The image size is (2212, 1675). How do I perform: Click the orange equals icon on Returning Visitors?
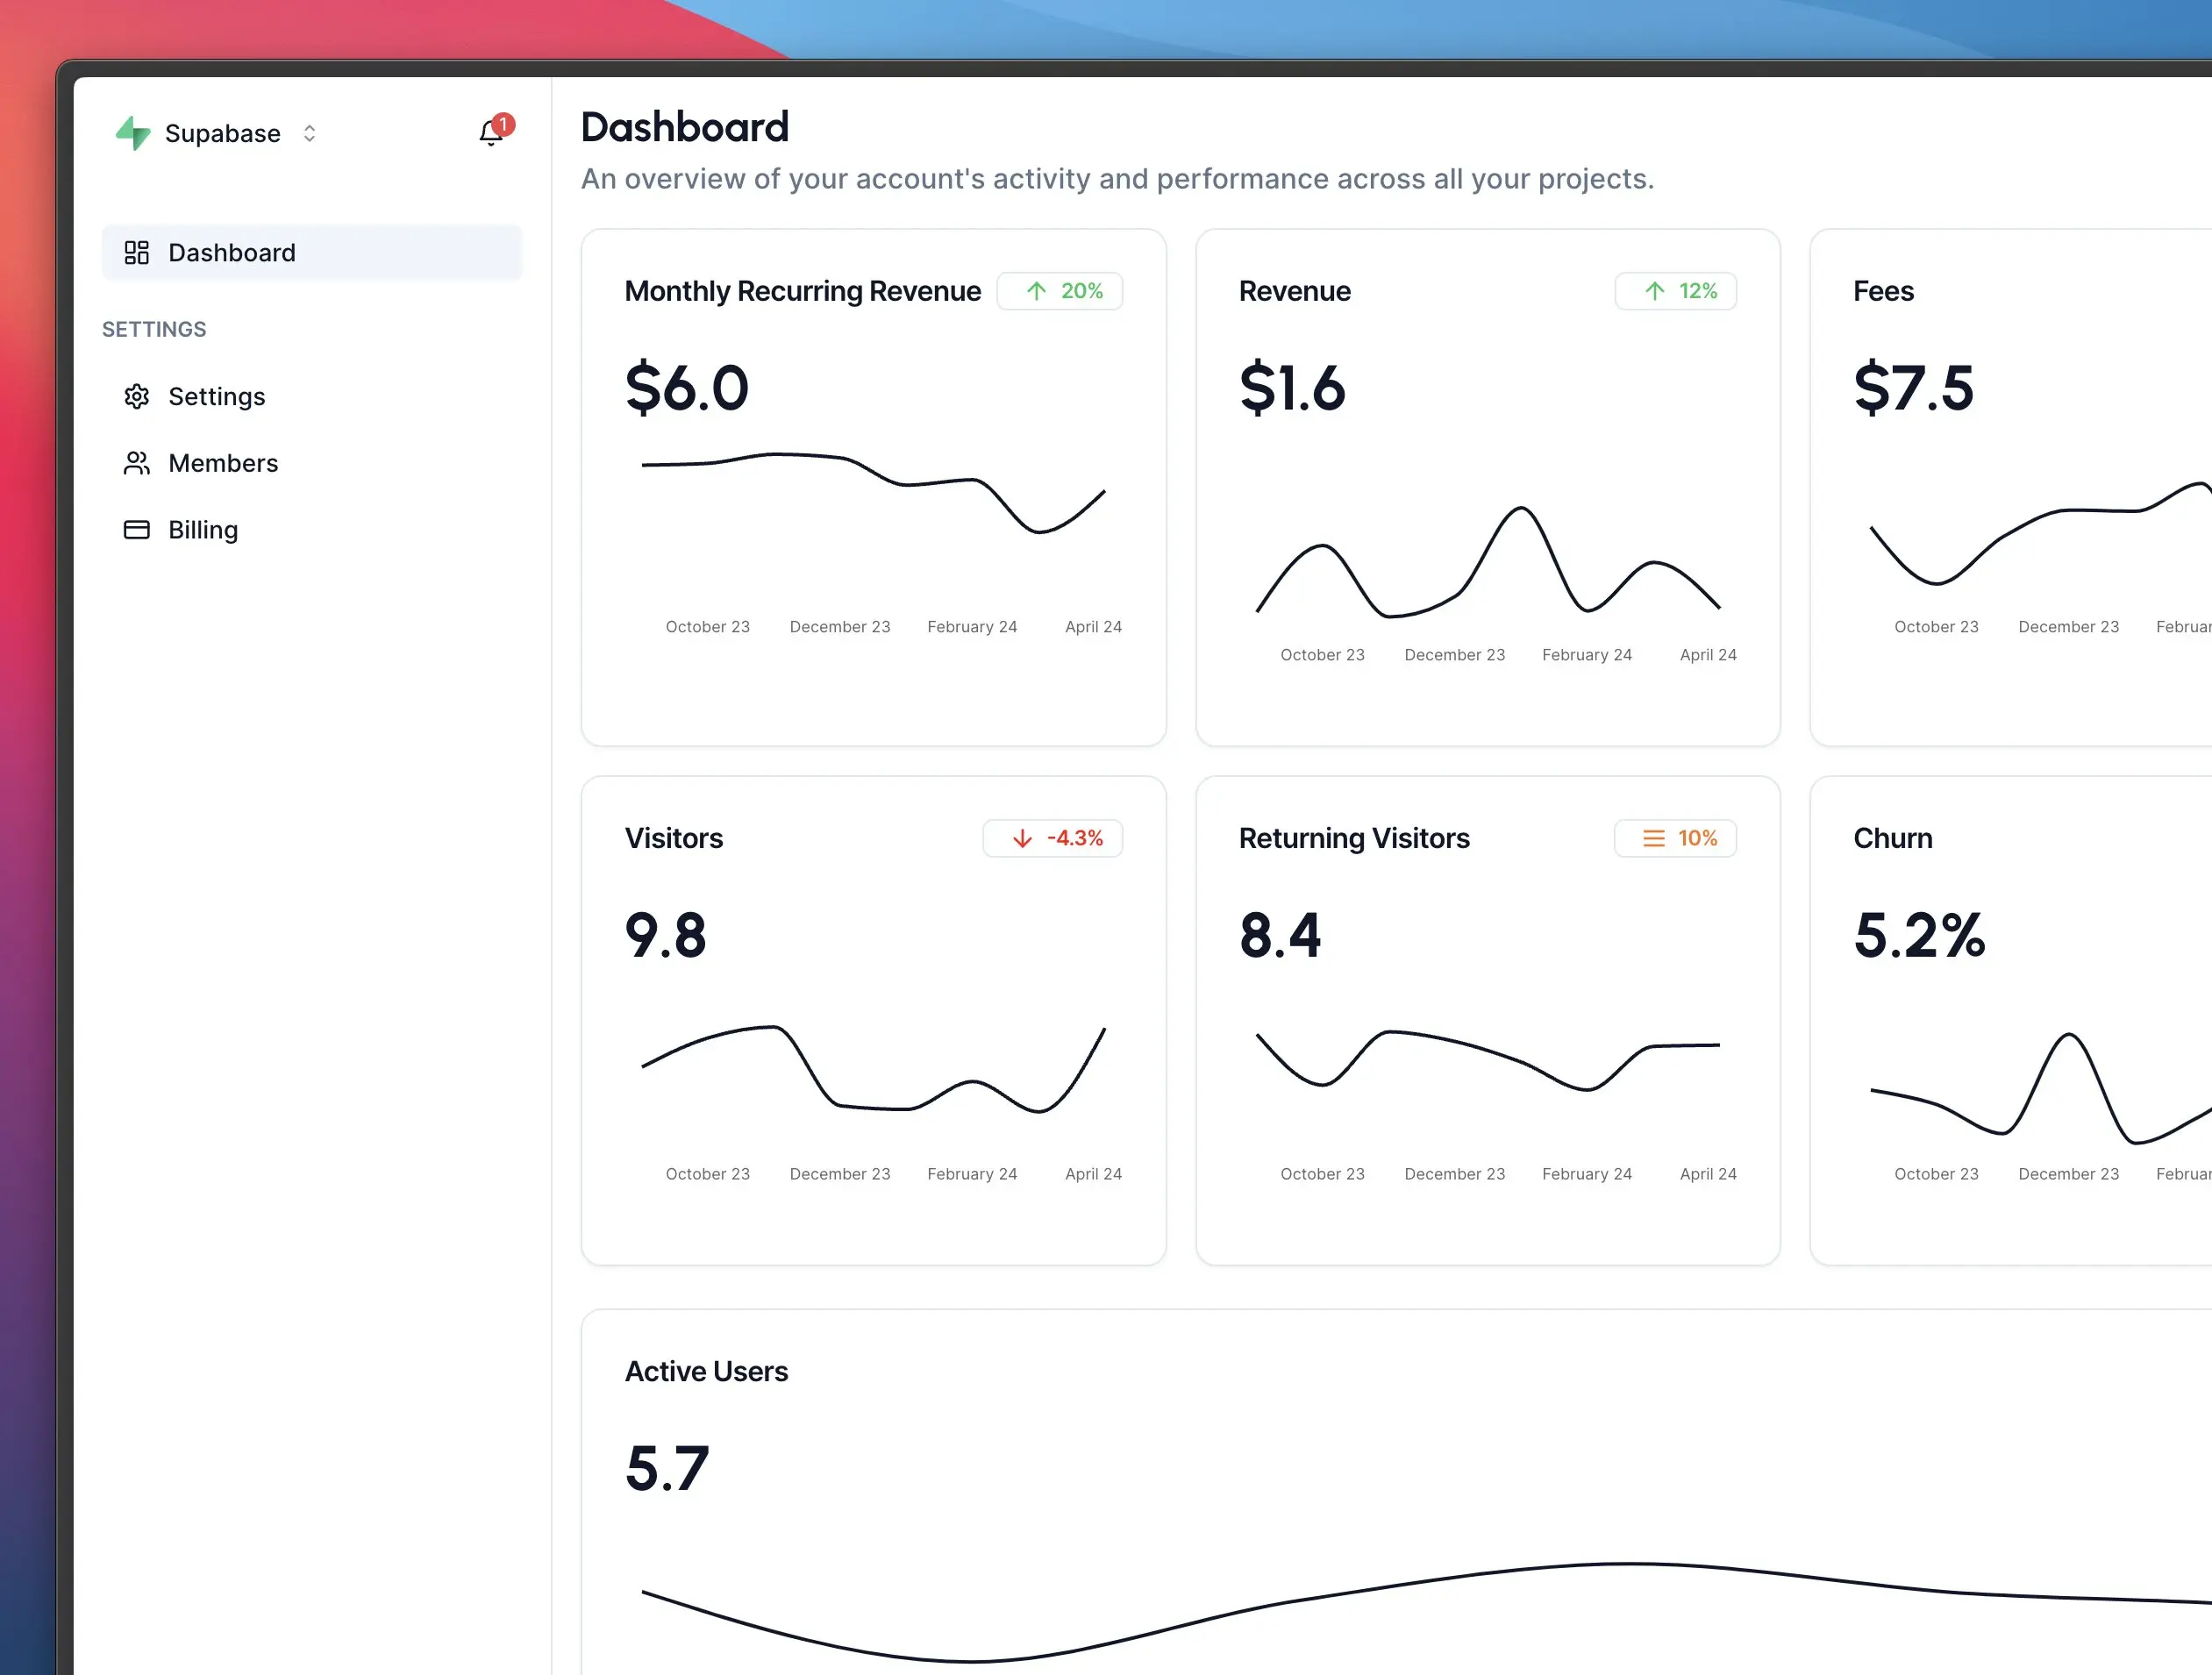tap(1654, 838)
